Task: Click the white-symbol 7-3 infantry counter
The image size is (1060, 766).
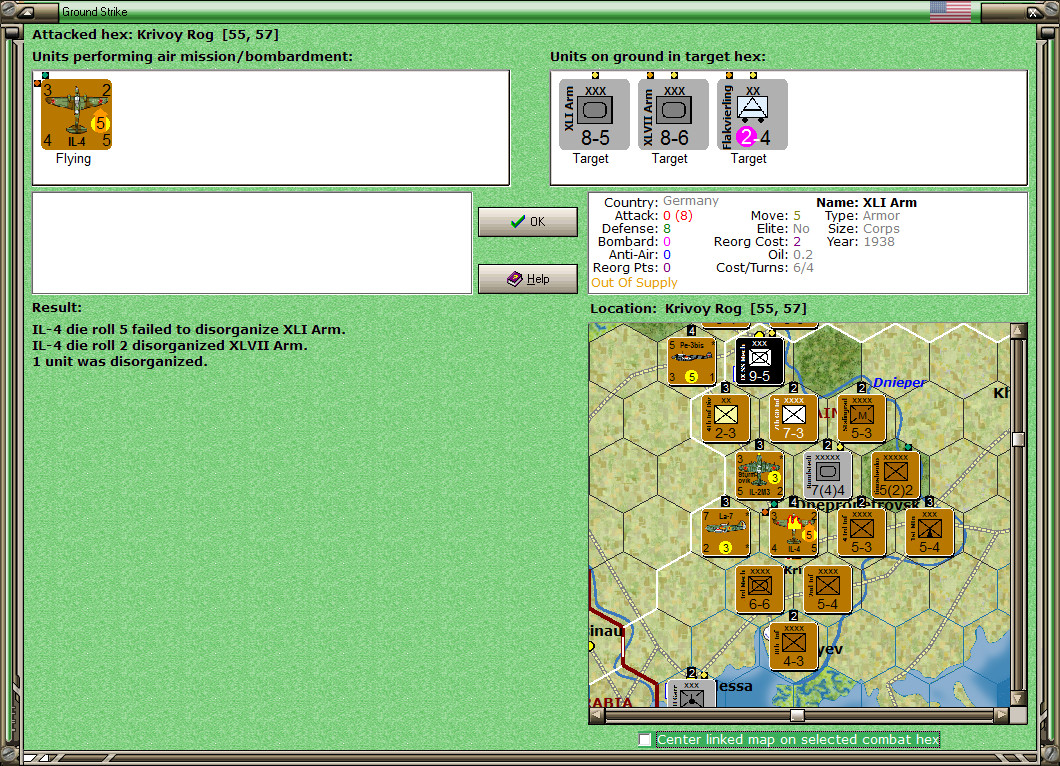Action: pos(793,418)
